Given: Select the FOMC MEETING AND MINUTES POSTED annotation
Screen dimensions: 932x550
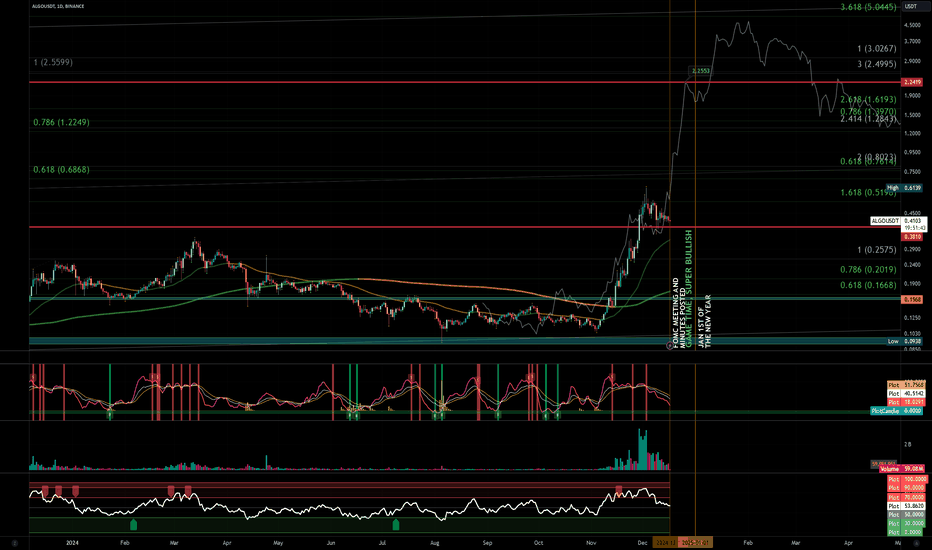Looking at the screenshot, I should tap(679, 313).
